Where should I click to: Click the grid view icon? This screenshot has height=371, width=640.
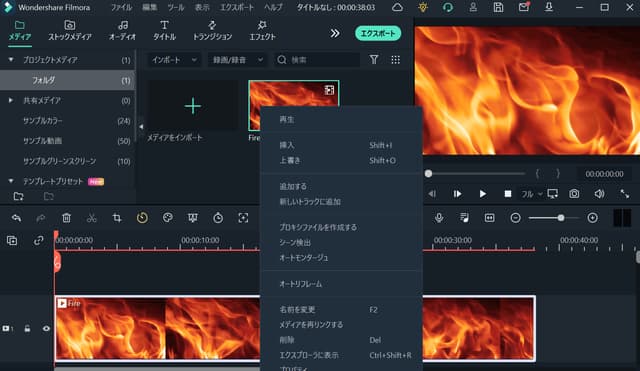click(x=396, y=60)
